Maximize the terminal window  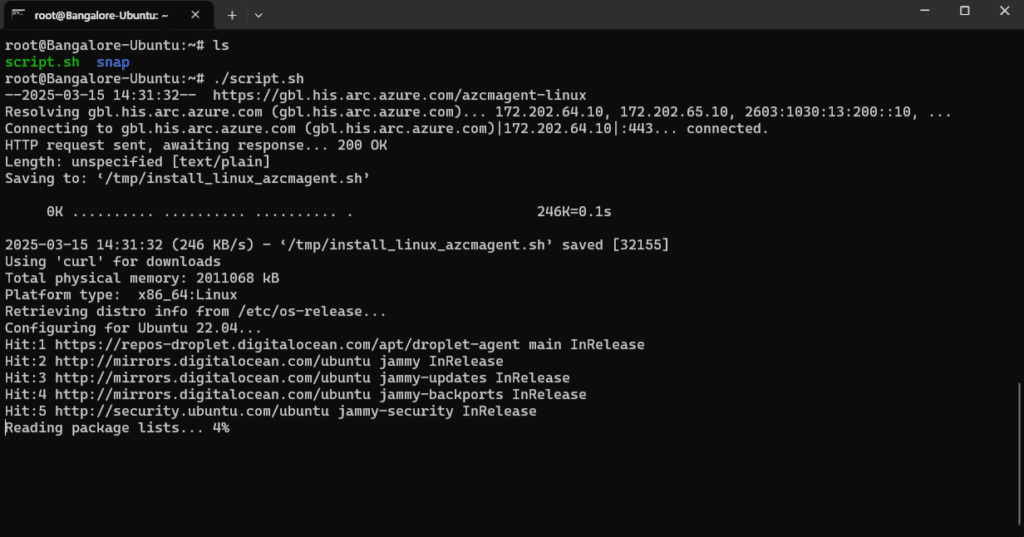pyautogui.click(x=965, y=11)
